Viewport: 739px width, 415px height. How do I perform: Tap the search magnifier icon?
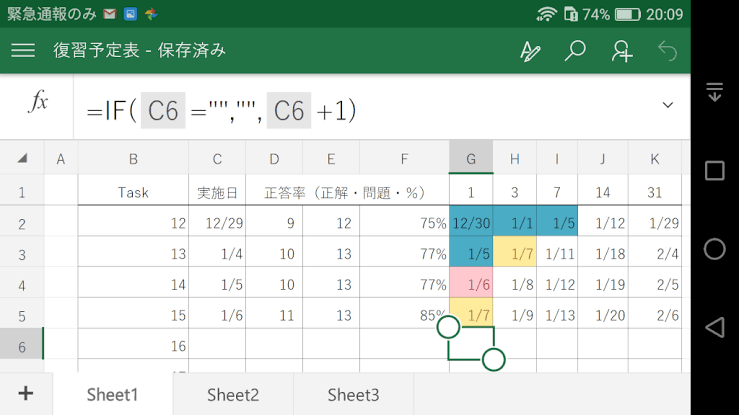click(x=575, y=50)
